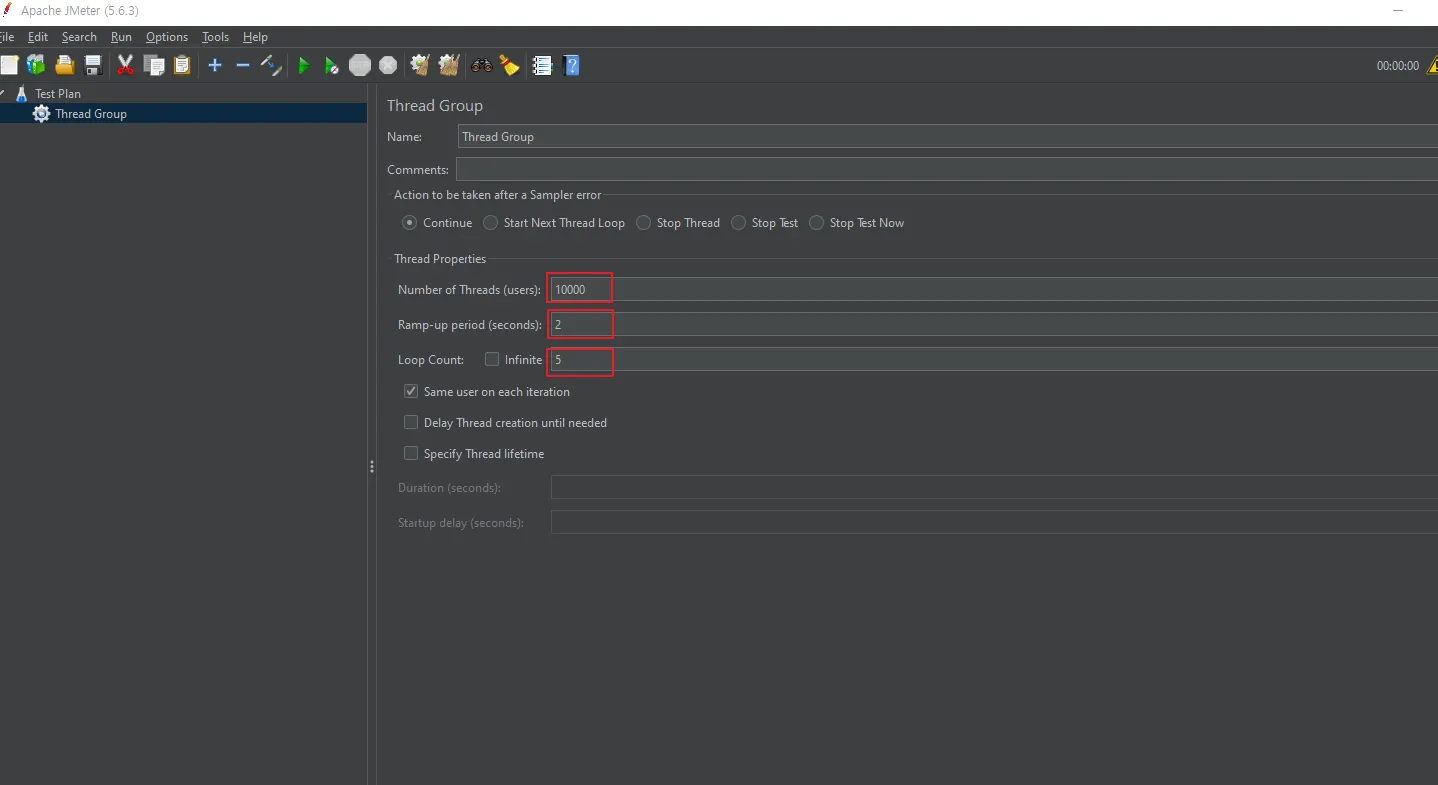Create a new test plan via toolbar icon
The width and height of the screenshot is (1438, 785).
click(9, 66)
